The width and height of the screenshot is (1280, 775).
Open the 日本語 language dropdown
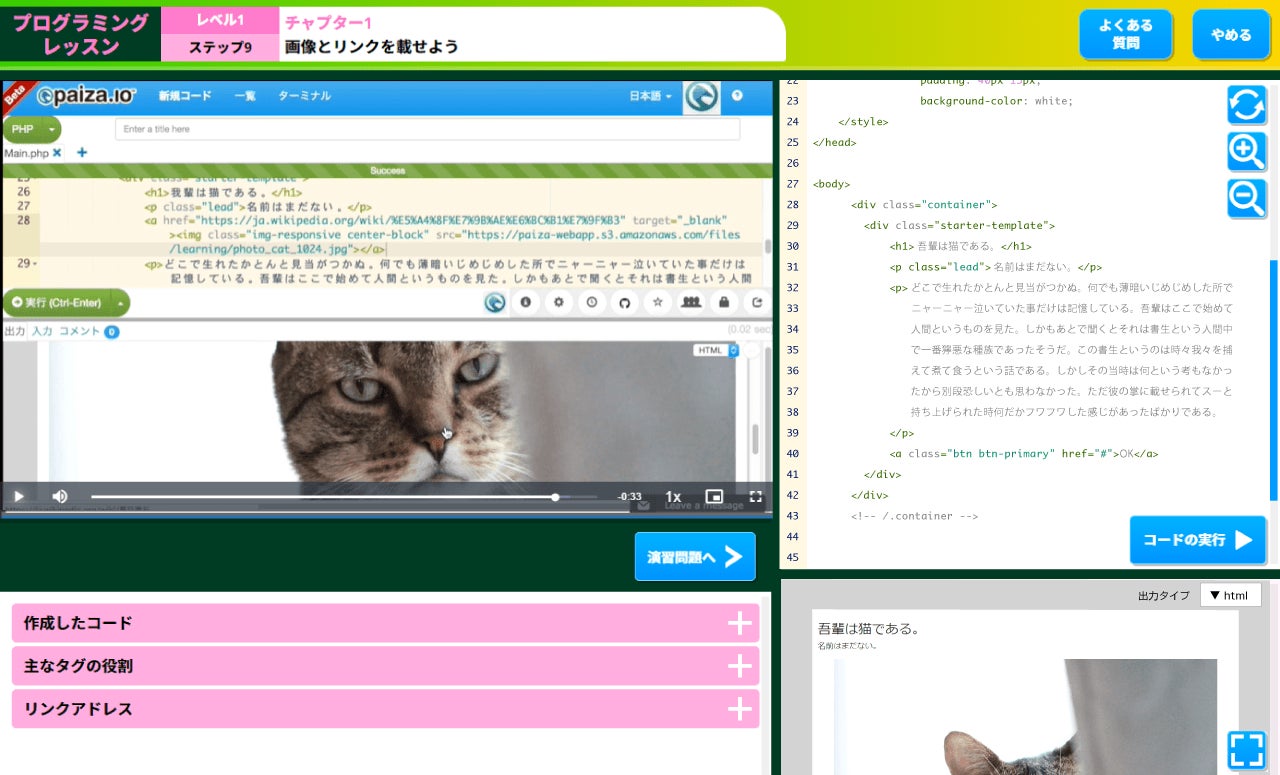(x=650, y=96)
